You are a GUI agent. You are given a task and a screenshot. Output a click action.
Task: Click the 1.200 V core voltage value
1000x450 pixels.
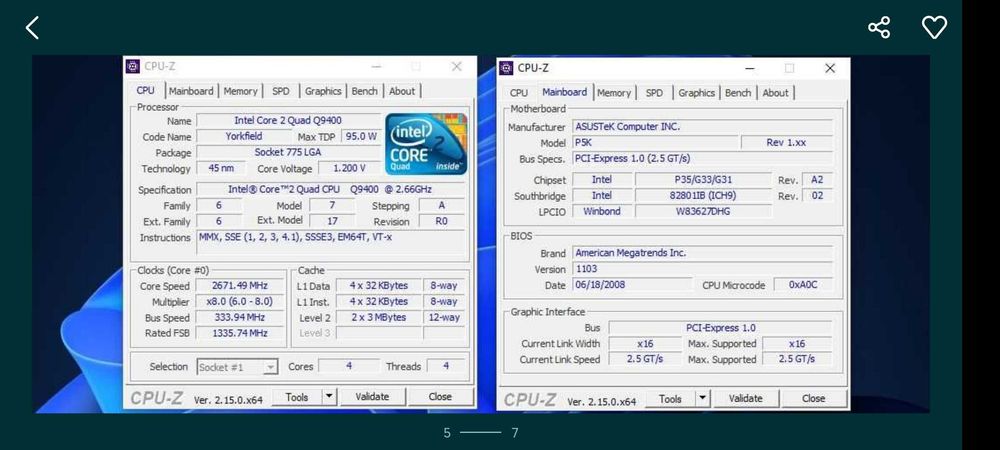349,168
